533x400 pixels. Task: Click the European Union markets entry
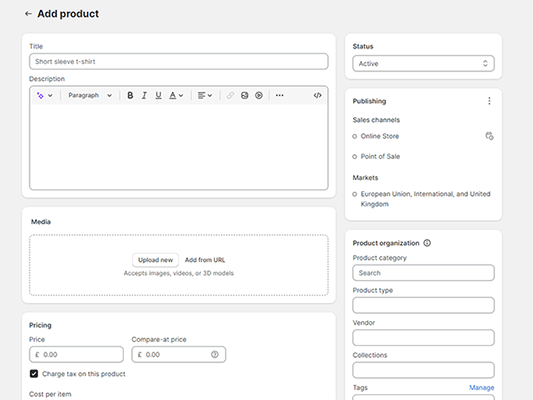(x=422, y=199)
